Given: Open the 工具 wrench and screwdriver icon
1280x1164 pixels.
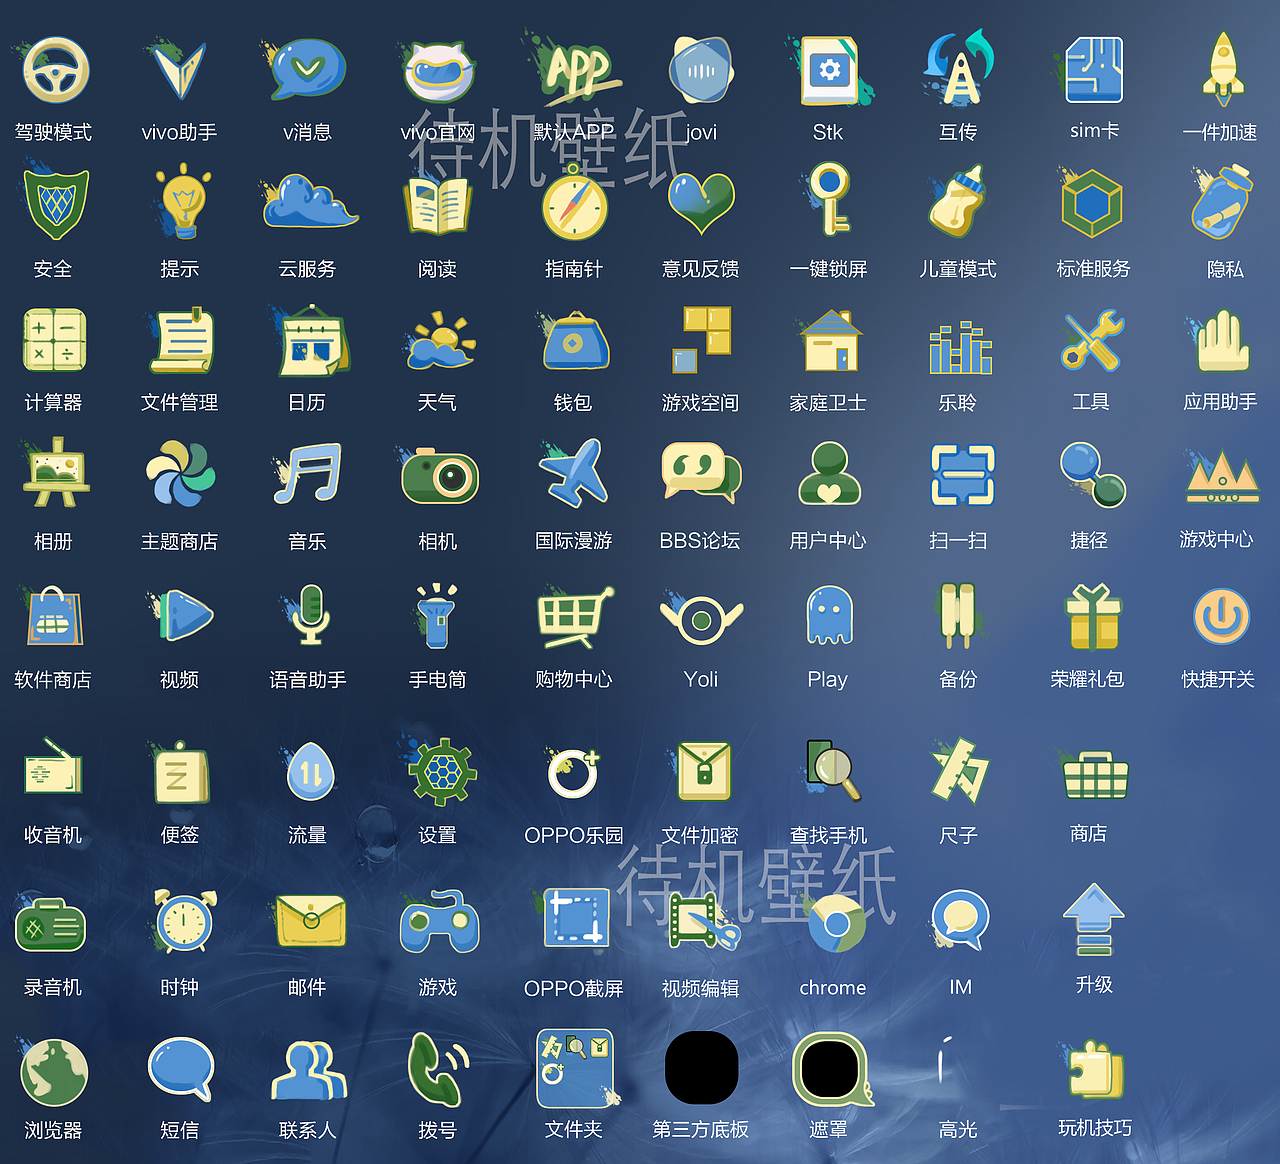Looking at the screenshot, I should pyautogui.click(x=1092, y=340).
